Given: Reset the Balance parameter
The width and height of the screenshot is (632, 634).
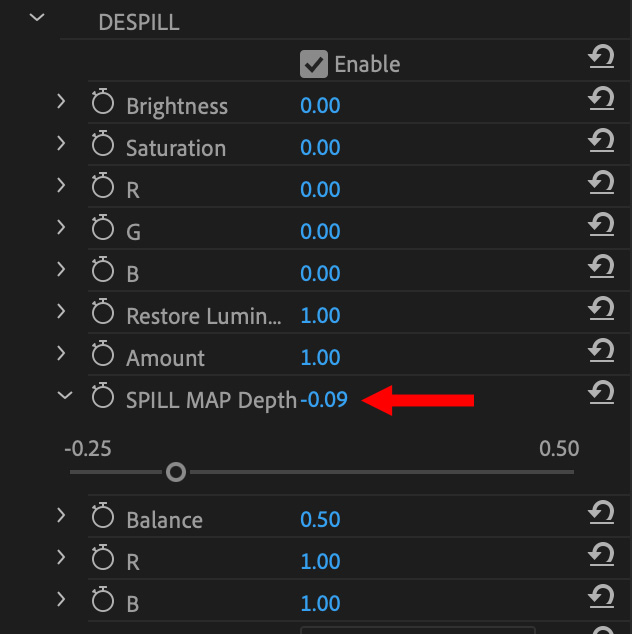Looking at the screenshot, I should 601,514.
